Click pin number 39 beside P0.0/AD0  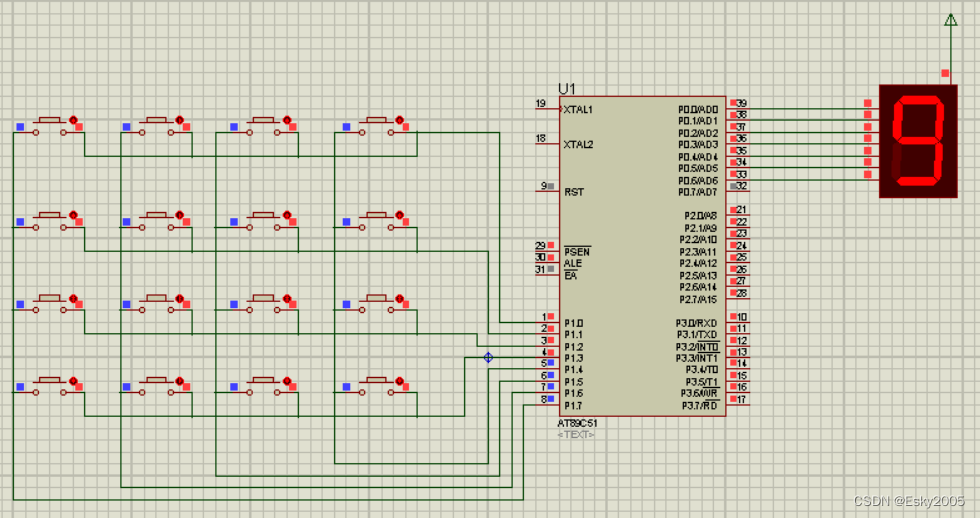[741, 103]
